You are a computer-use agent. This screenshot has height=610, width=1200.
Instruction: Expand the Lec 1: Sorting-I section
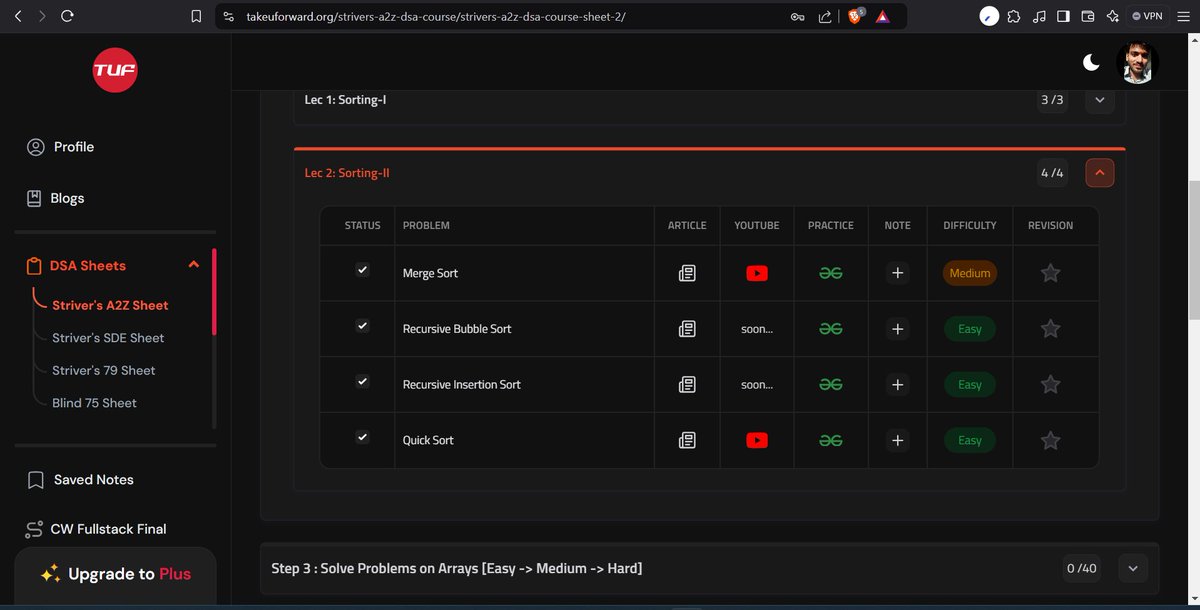(1099, 100)
